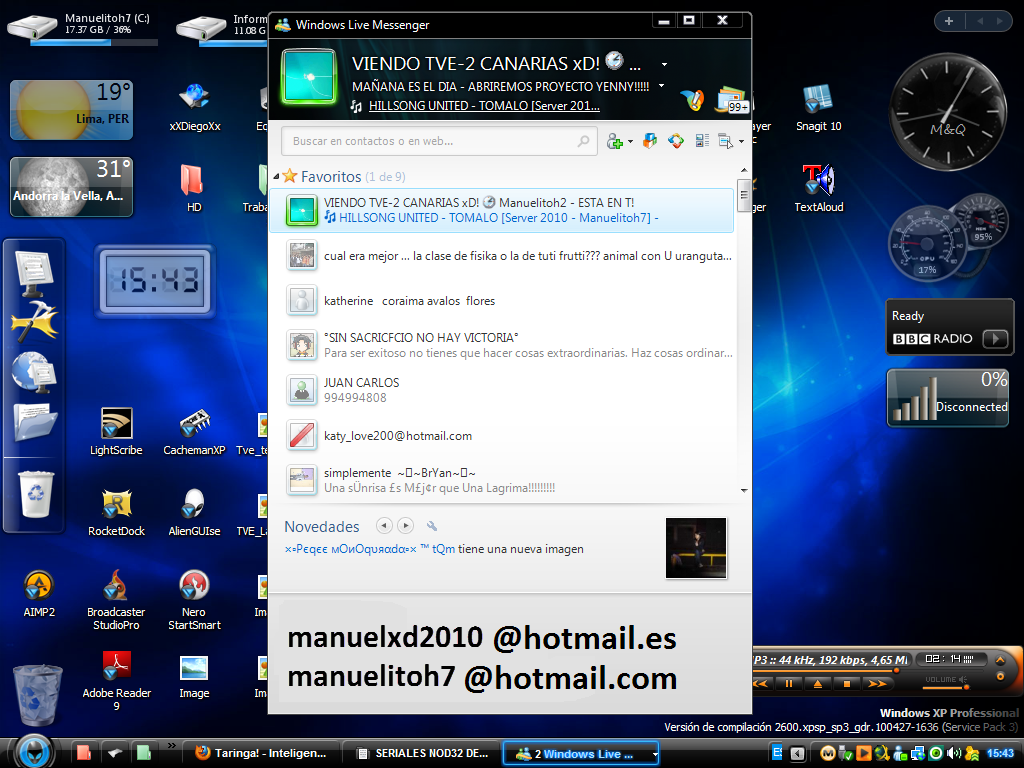Open Novedades settings wrench icon
Image resolution: width=1024 pixels, height=768 pixels.
click(432, 526)
